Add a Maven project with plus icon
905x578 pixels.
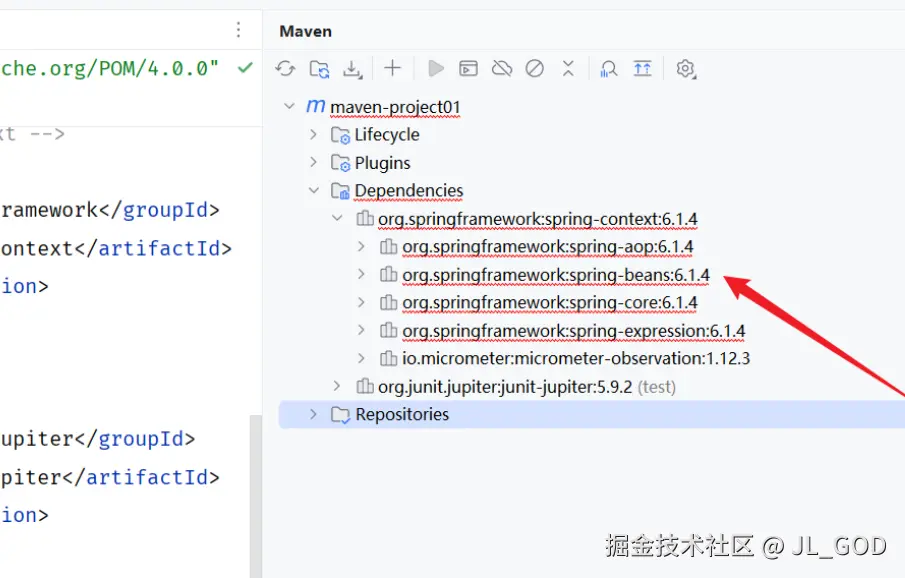tap(392, 68)
